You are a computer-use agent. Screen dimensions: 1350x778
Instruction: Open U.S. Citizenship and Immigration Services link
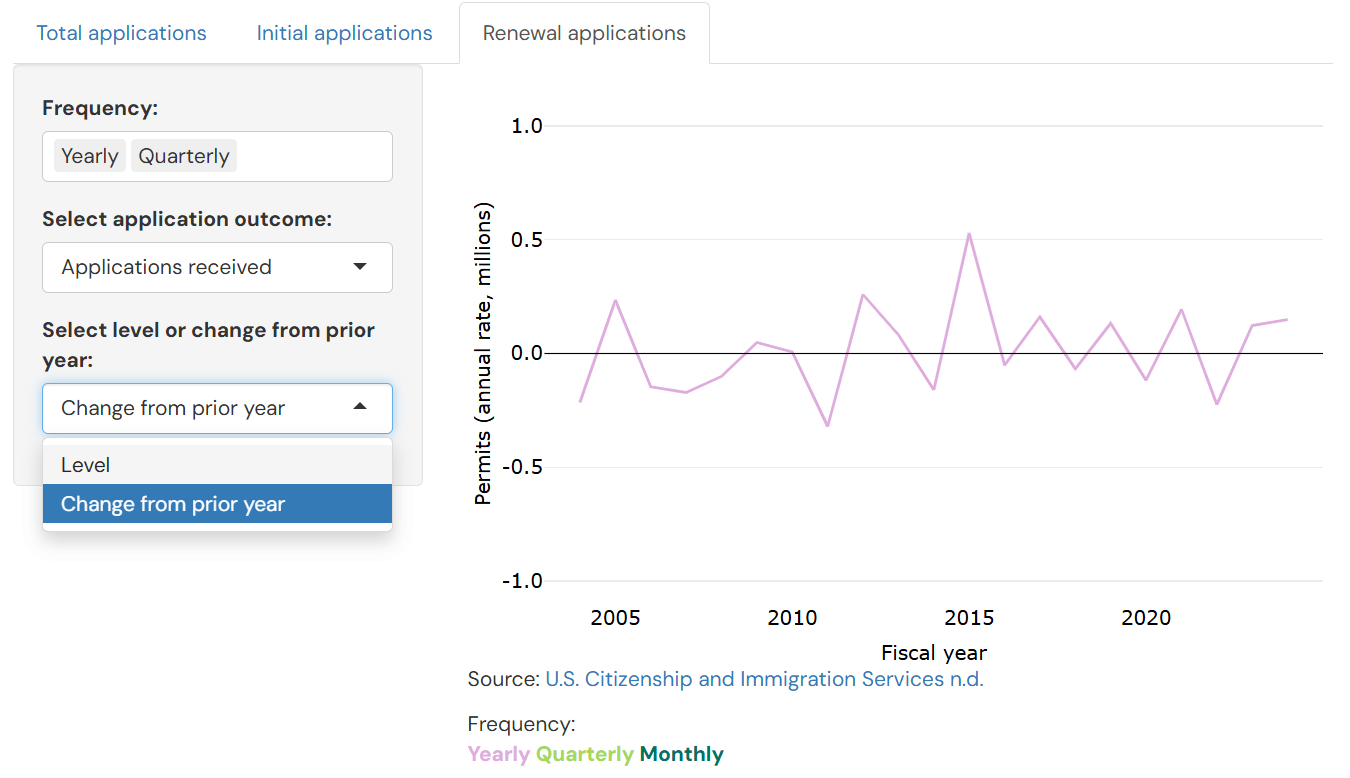pos(764,679)
